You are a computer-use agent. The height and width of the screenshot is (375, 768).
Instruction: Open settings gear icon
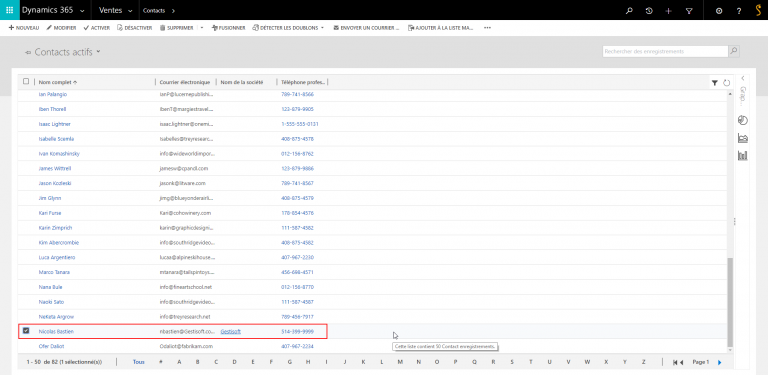(x=719, y=10)
